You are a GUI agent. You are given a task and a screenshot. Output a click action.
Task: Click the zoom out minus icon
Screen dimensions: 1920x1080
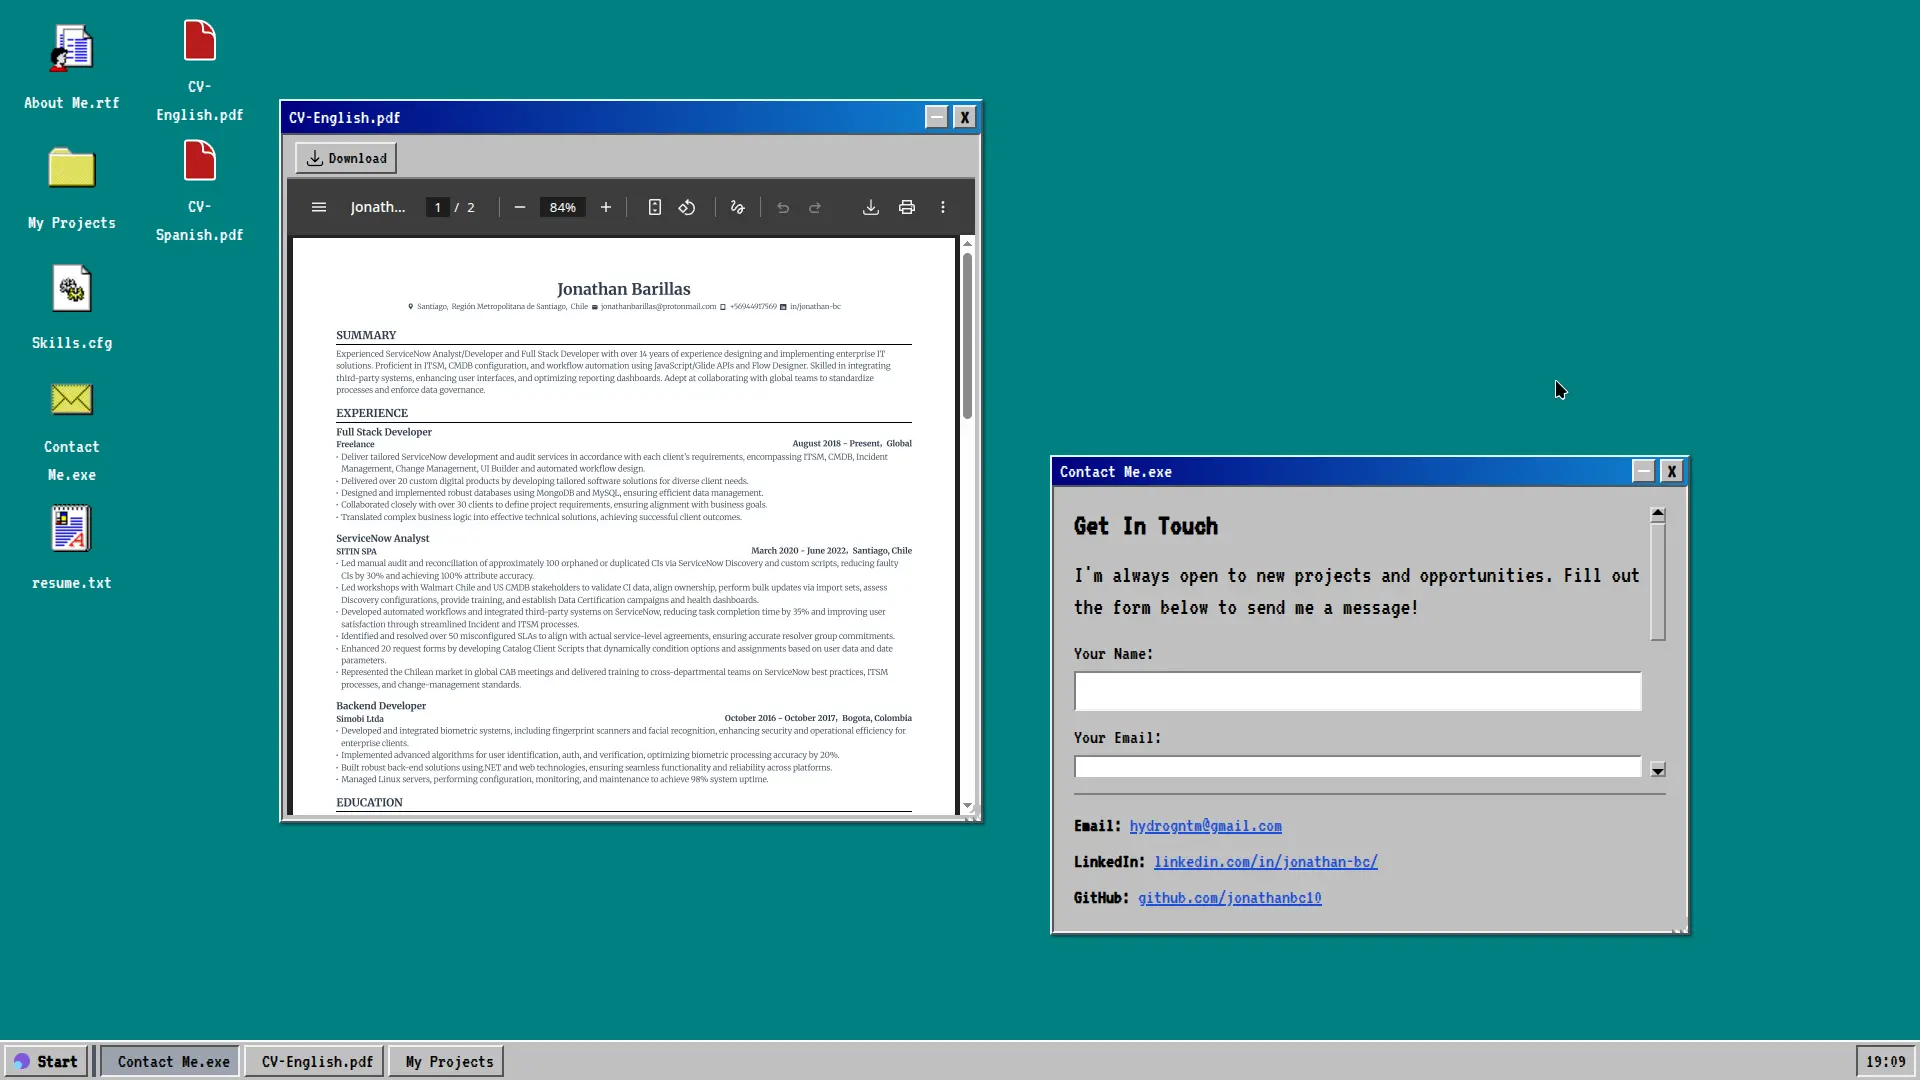(520, 207)
